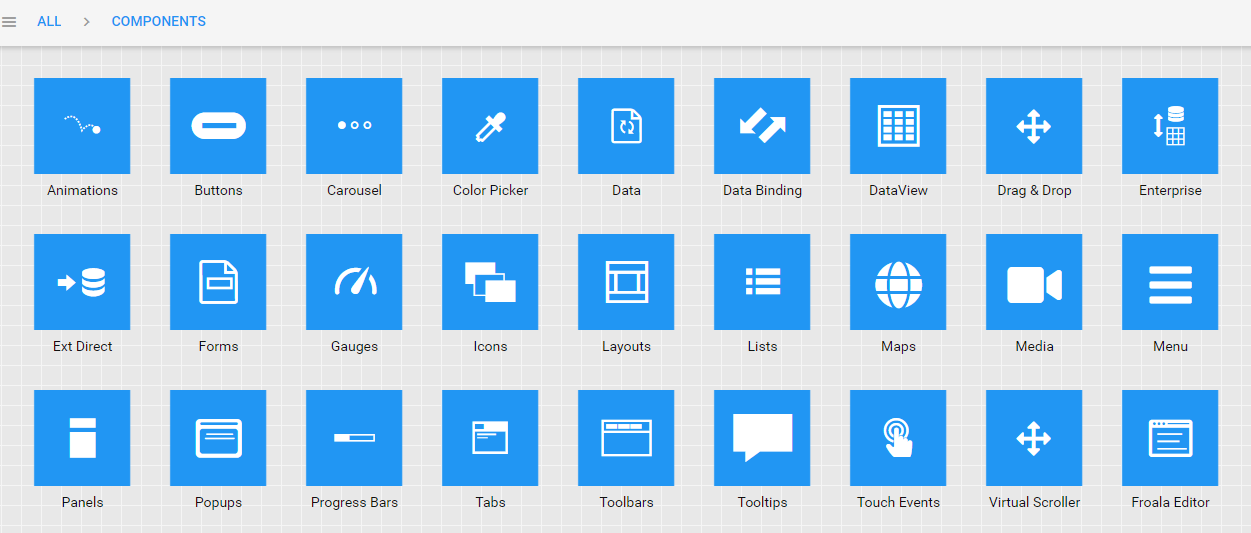Open the Tabs tile
Screen dimensions: 1251x533
tap(490, 438)
